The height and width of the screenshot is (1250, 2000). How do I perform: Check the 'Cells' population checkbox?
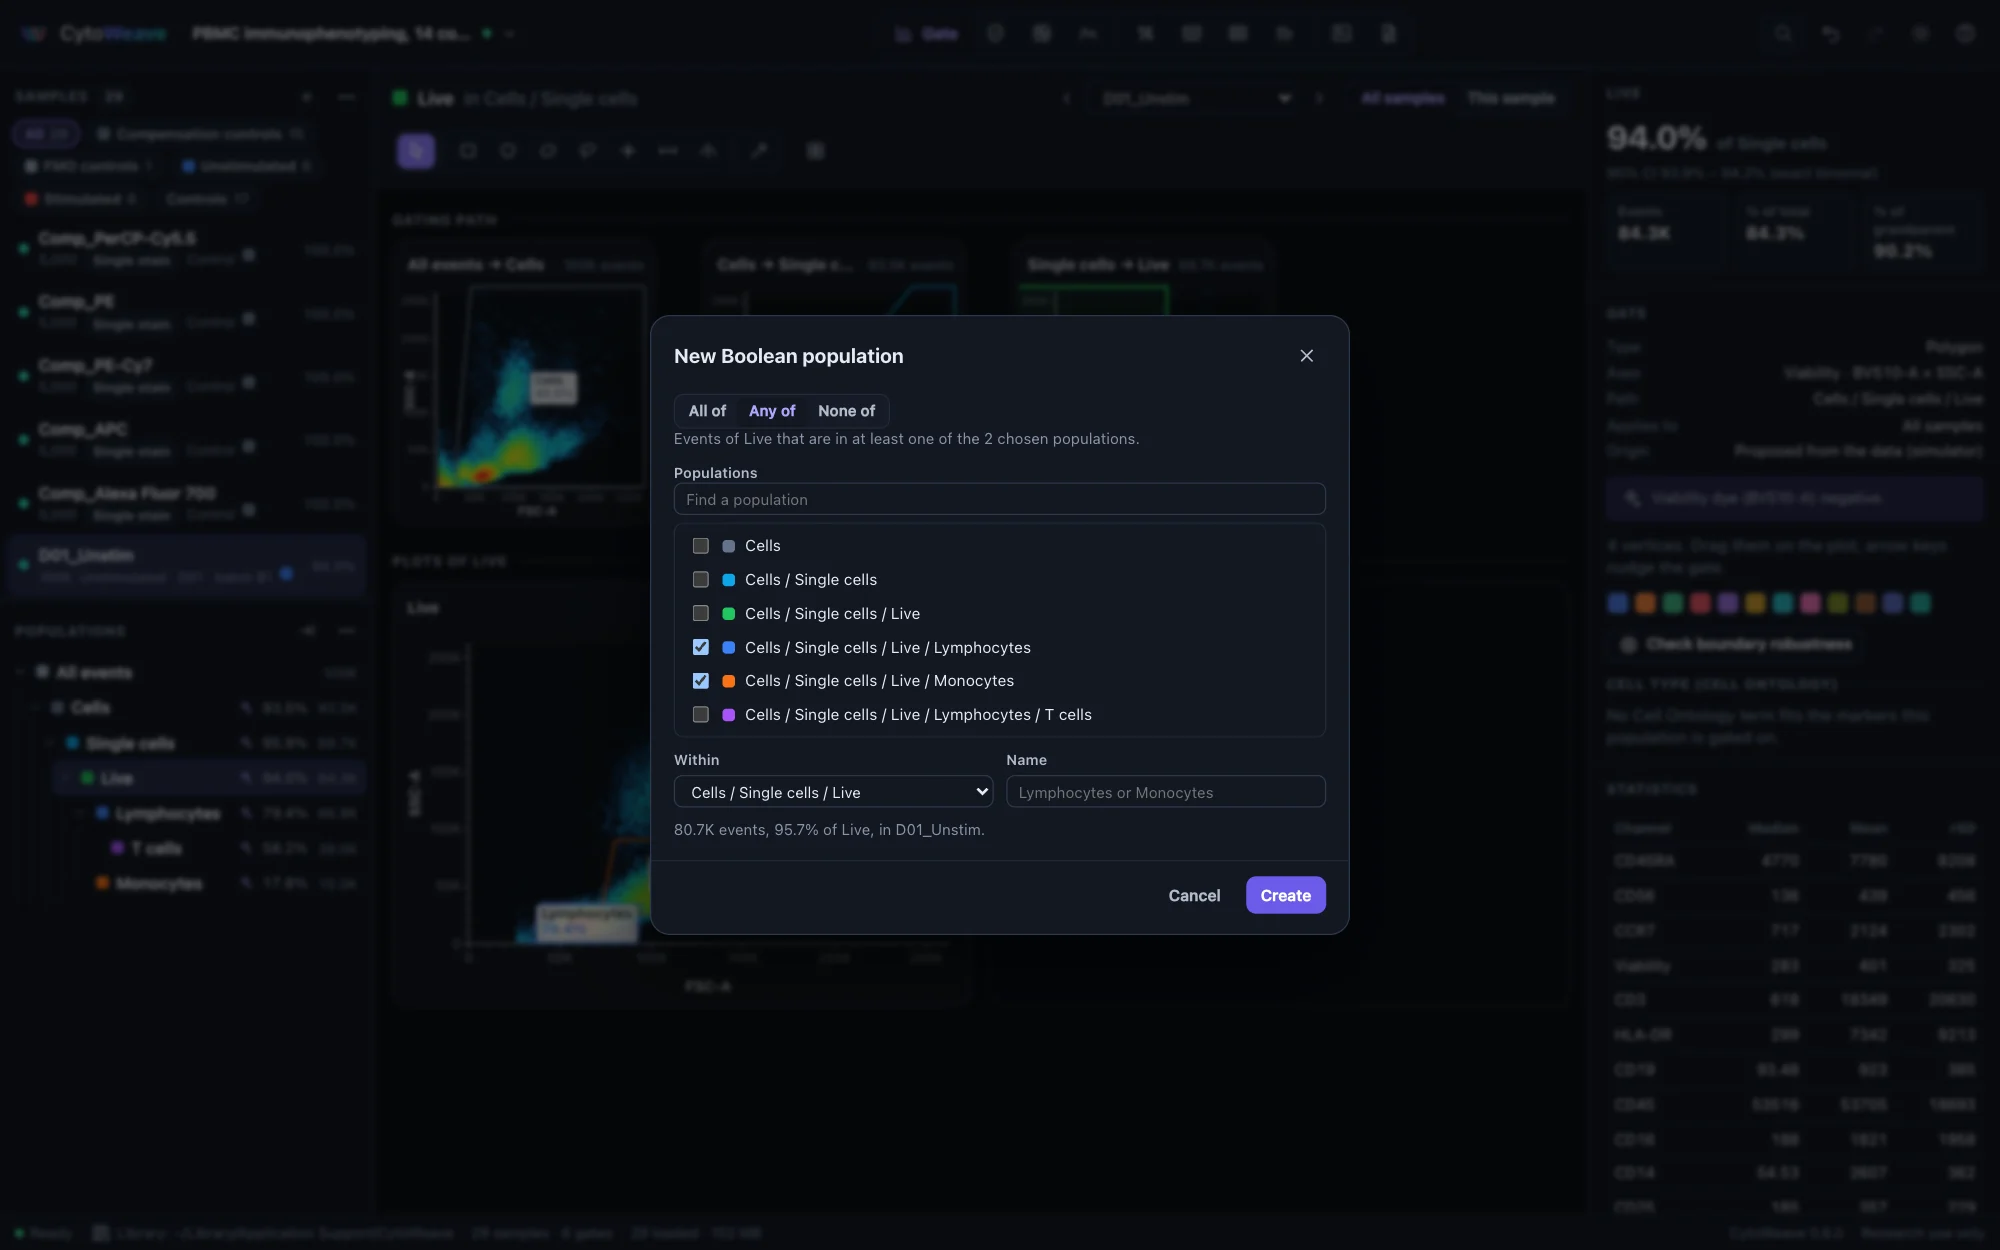coord(701,546)
